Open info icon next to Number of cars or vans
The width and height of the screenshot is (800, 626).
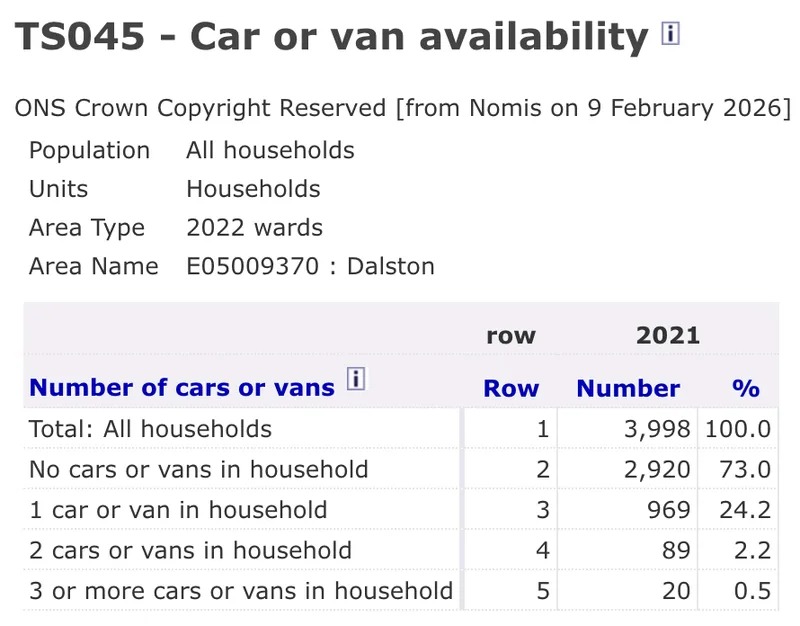tap(356, 379)
